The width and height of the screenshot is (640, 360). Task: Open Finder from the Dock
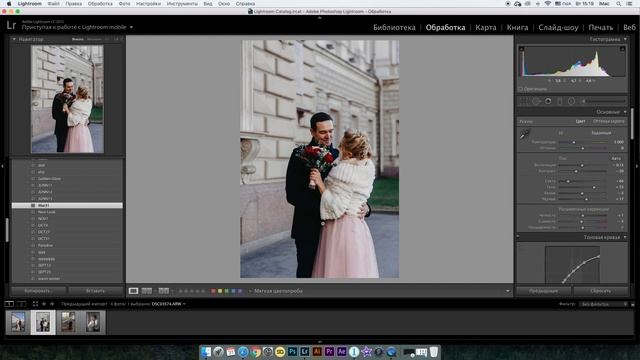tap(206, 351)
